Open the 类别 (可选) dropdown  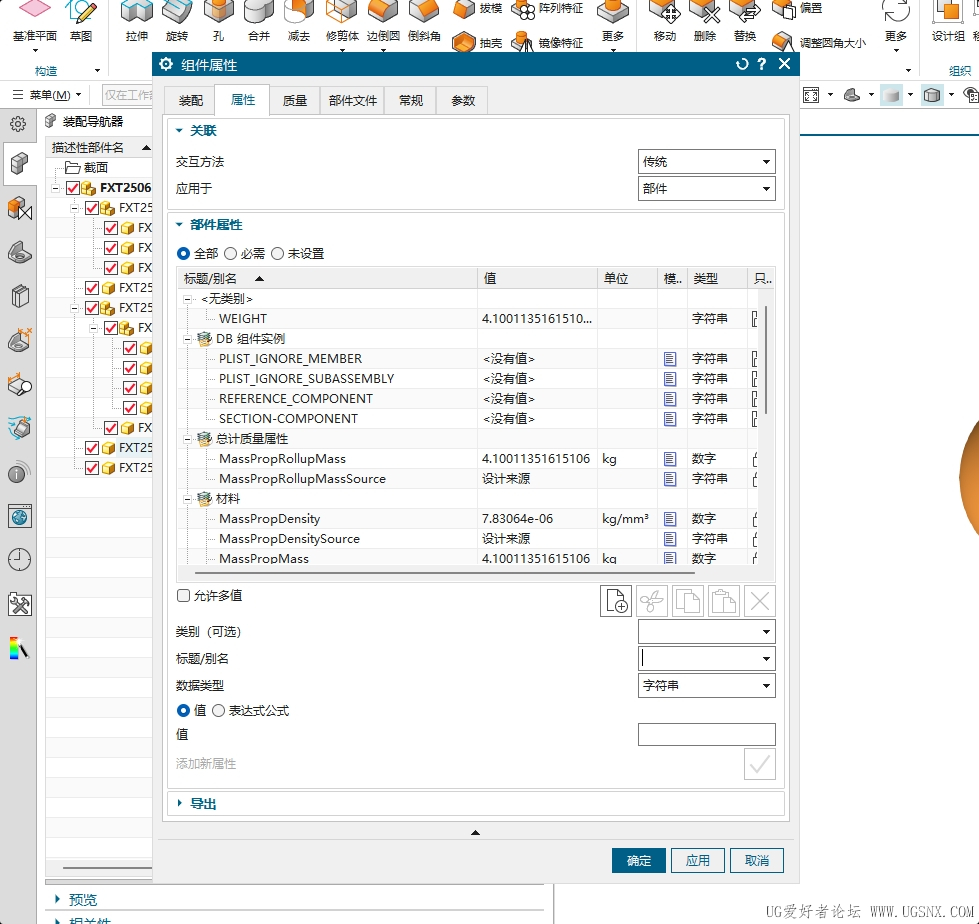pos(707,632)
